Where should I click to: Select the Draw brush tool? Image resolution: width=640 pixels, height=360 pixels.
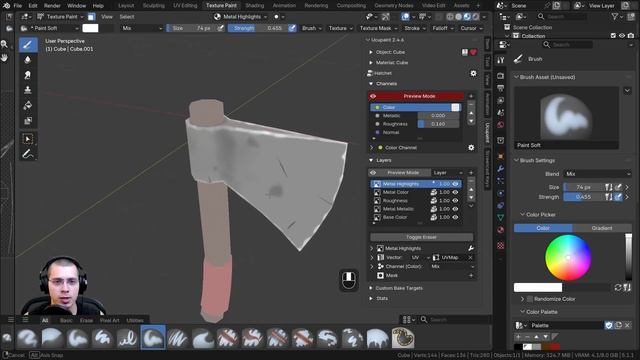click(x=28, y=44)
